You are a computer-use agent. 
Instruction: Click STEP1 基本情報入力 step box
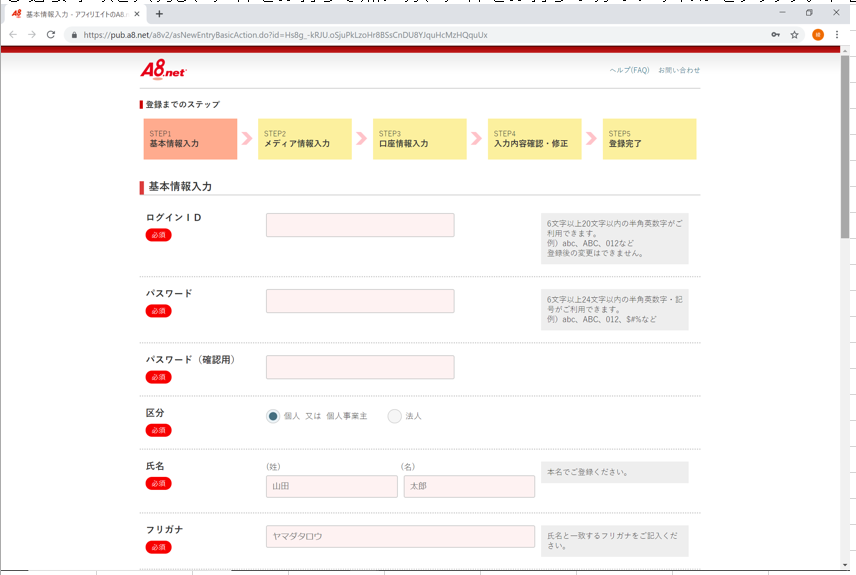[x=191, y=139]
